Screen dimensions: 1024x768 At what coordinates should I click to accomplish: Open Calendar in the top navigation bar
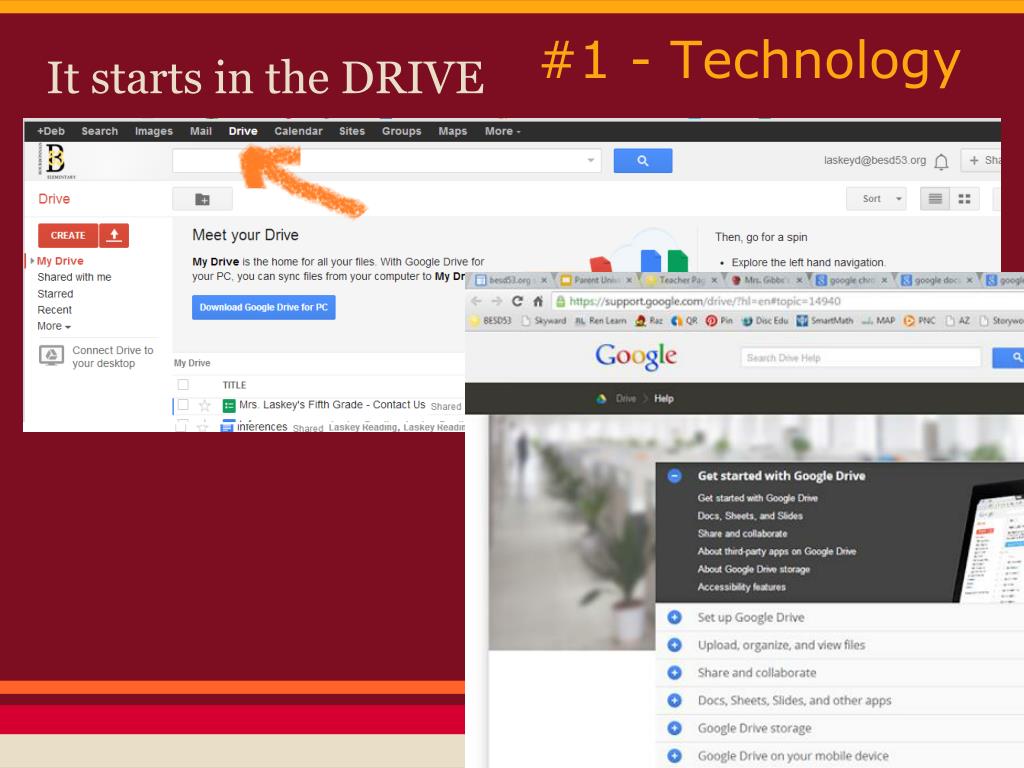coord(298,131)
